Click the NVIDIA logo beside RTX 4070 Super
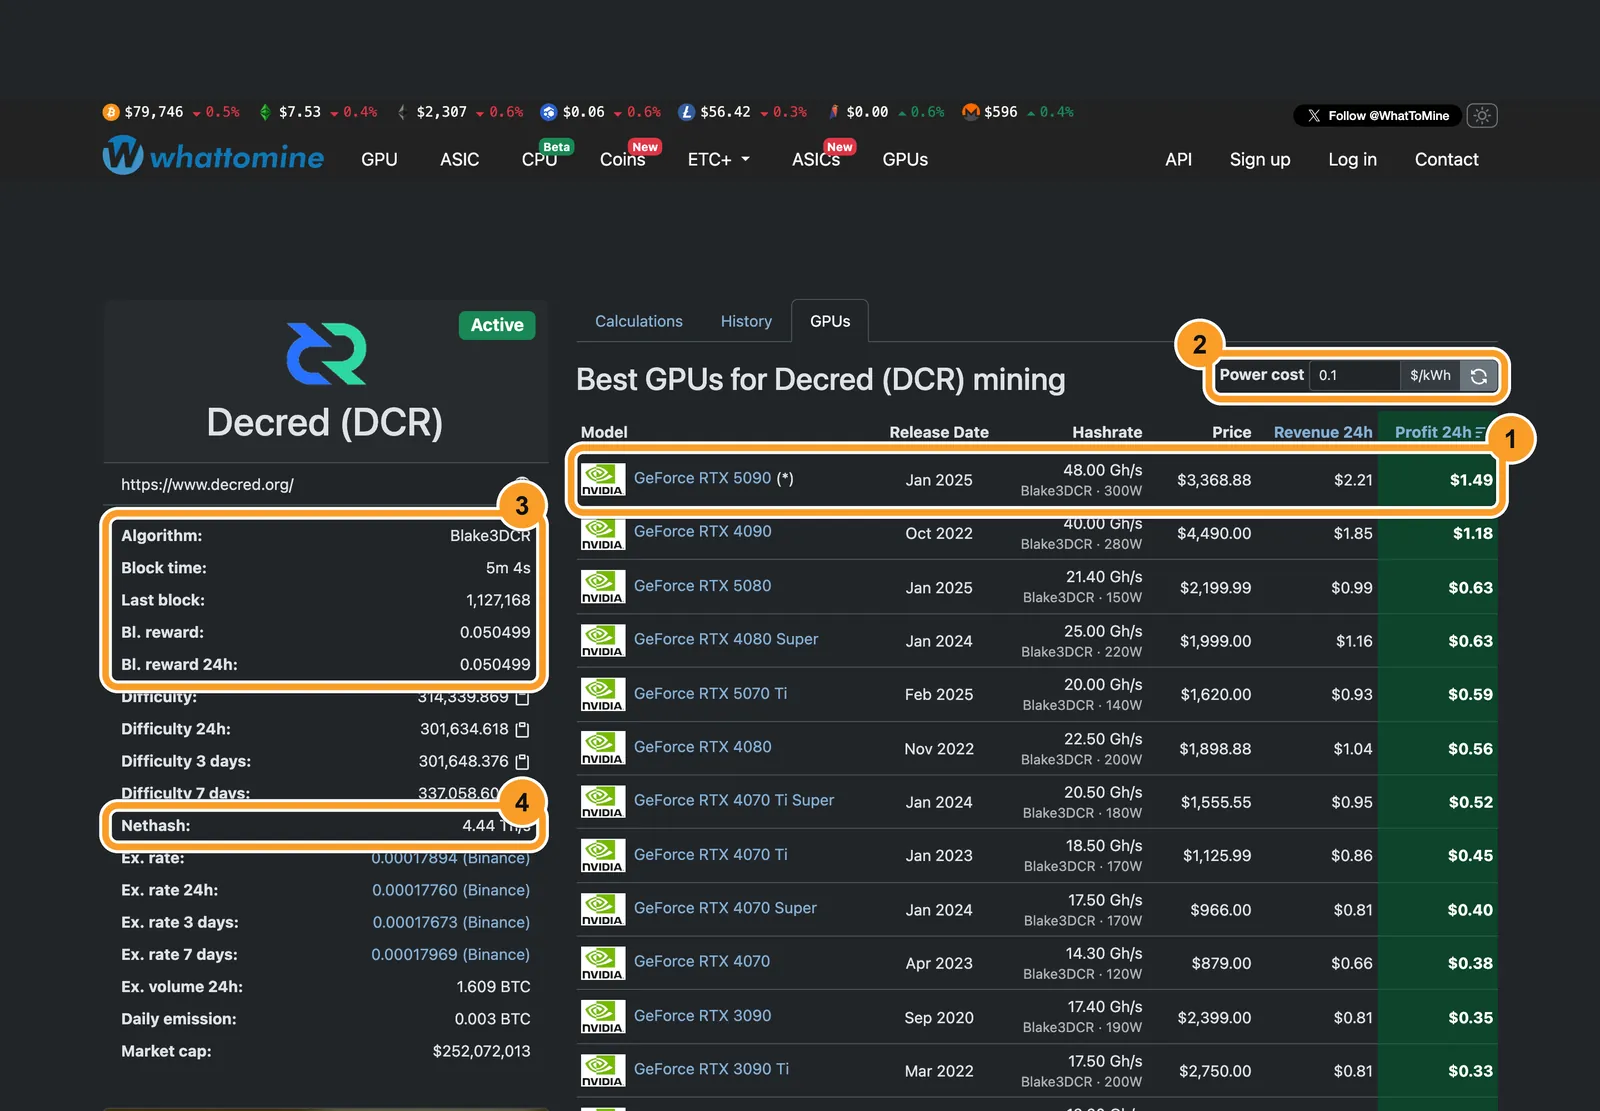This screenshot has height=1111, width=1600. coord(602,909)
